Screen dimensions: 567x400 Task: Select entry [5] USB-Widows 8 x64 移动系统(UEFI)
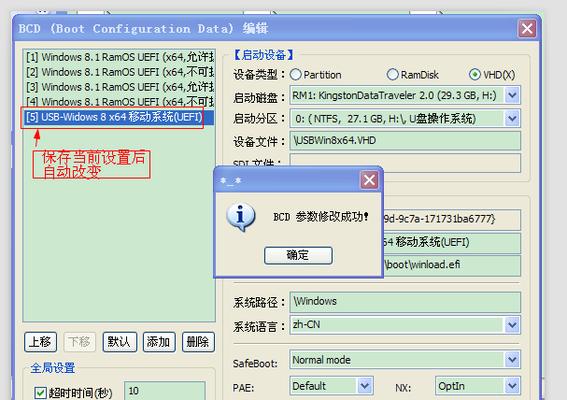click(x=120, y=117)
